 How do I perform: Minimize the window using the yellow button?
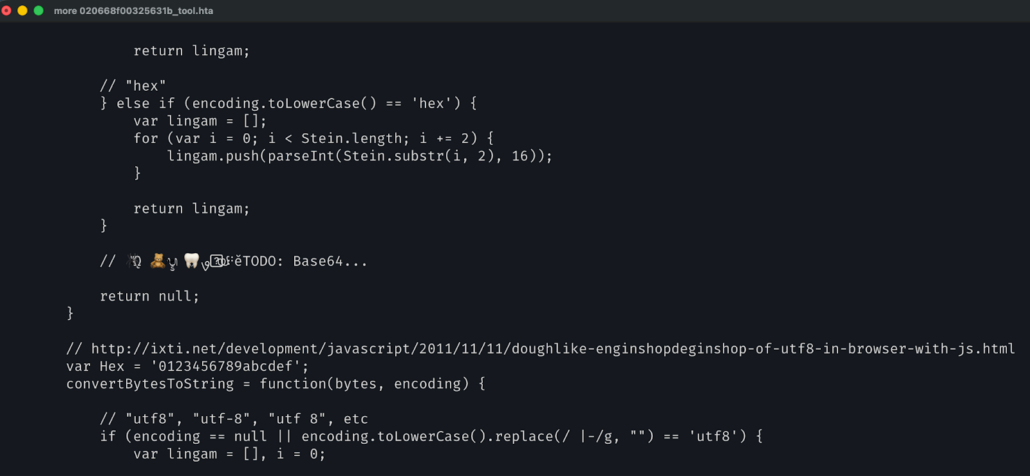coord(23,11)
